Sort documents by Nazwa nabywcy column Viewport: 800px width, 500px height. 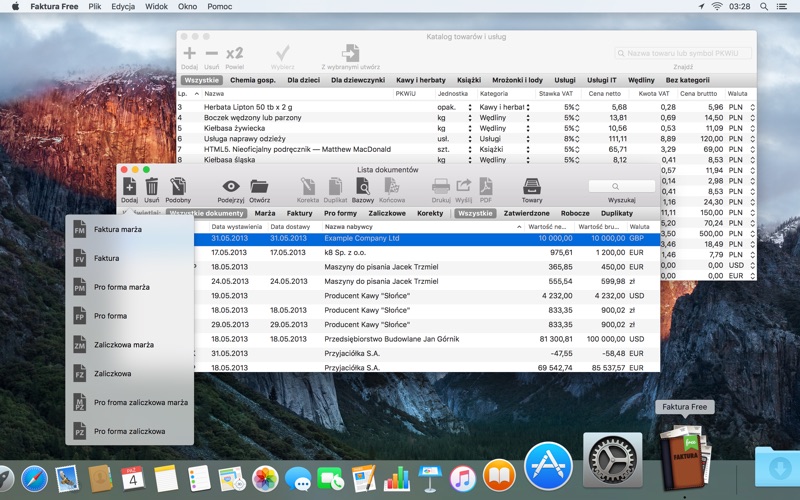(423, 227)
